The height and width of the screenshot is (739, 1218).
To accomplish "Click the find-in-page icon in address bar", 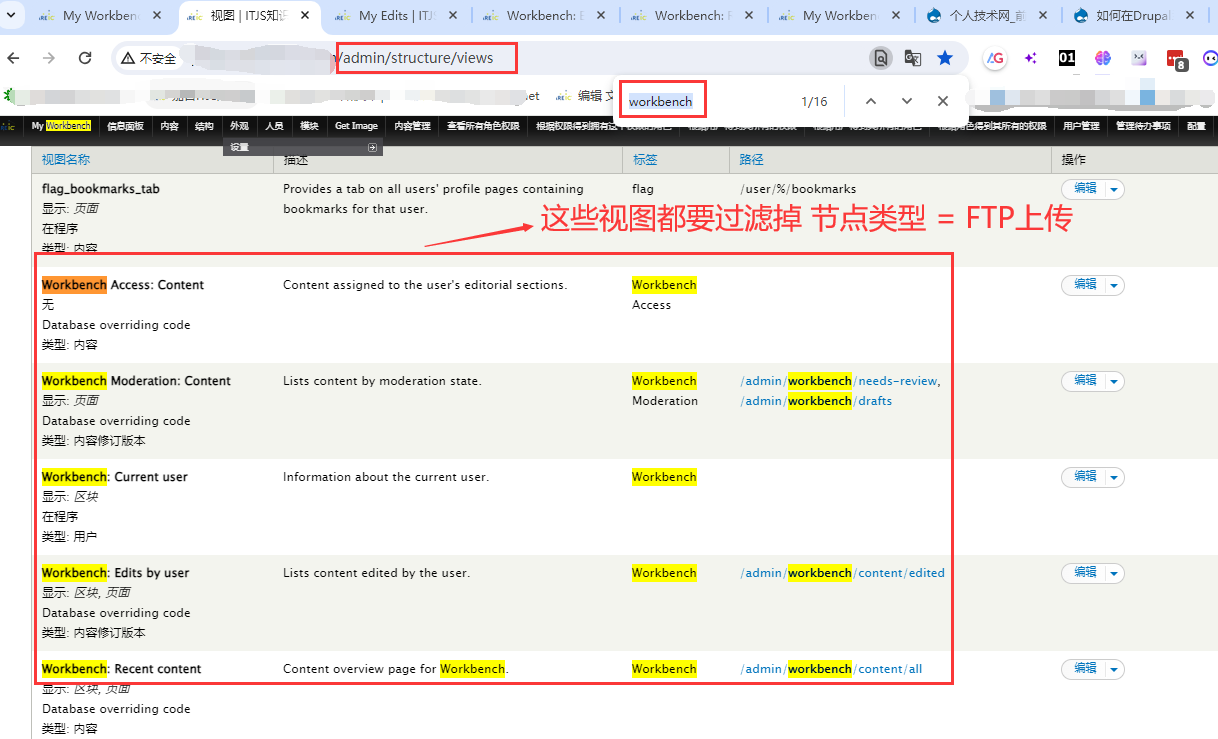I will [x=880, y=58].
